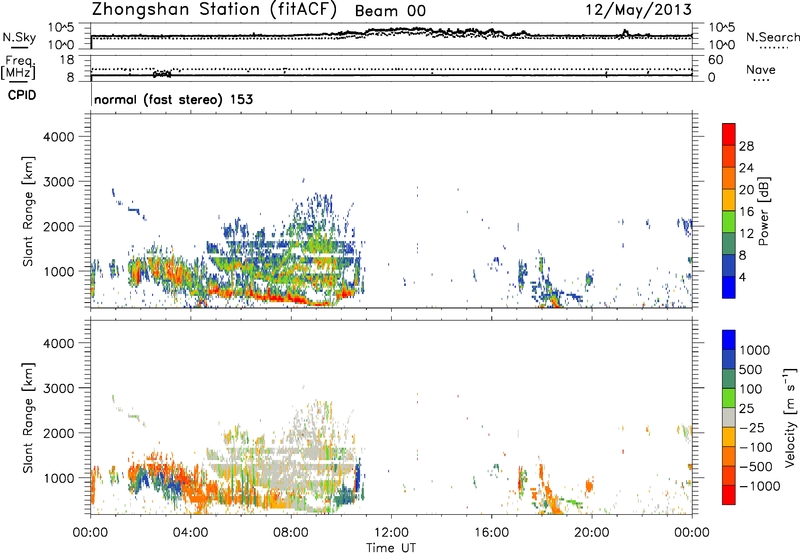The width and height of the screenshot is (800, 554).
Task: Click the '20:00' time axis tick label
Action: 592,533
